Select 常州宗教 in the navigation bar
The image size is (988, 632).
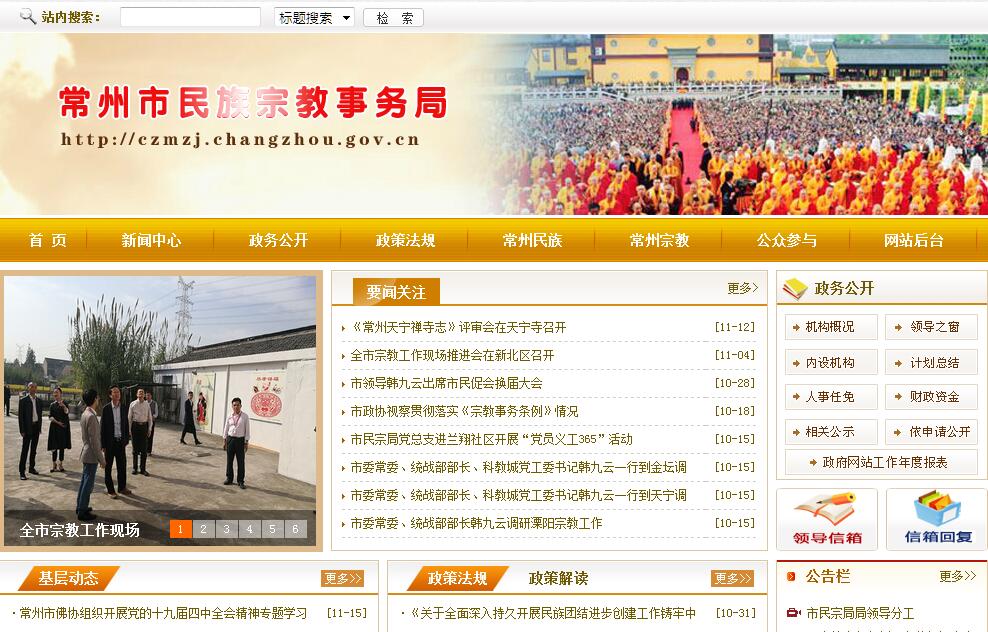tap(659, 241)
